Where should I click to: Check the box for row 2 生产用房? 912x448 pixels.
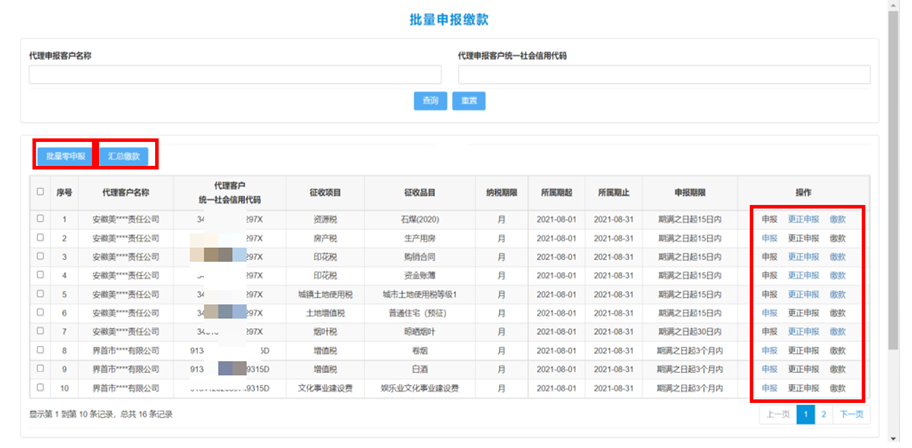40,237
